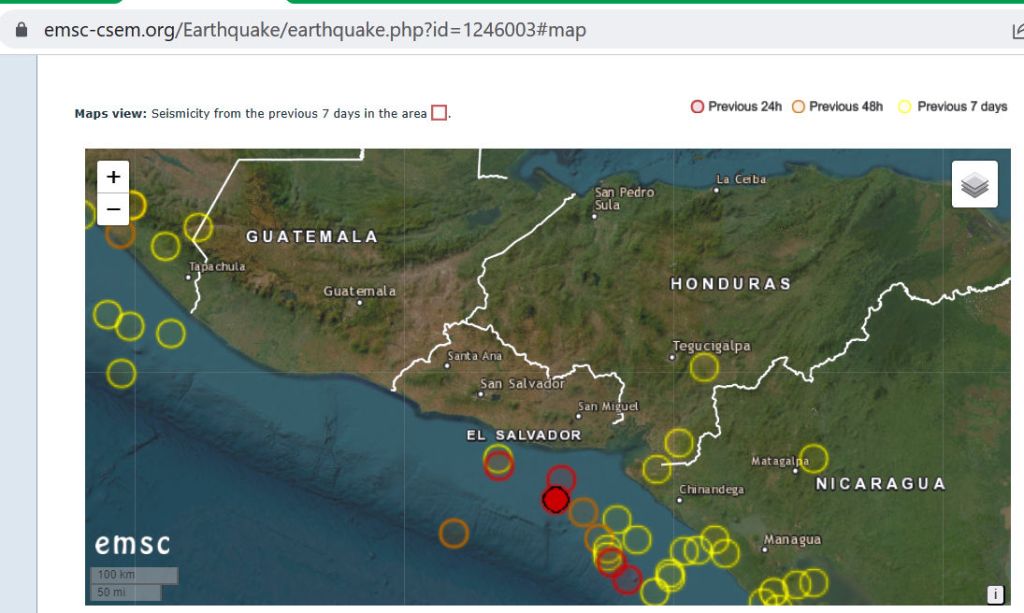Screen dimensions: 1024x613
Task: Click the Previous 7 days yellow legend circle
Action: pyautogui.click(x=905, y=107)
